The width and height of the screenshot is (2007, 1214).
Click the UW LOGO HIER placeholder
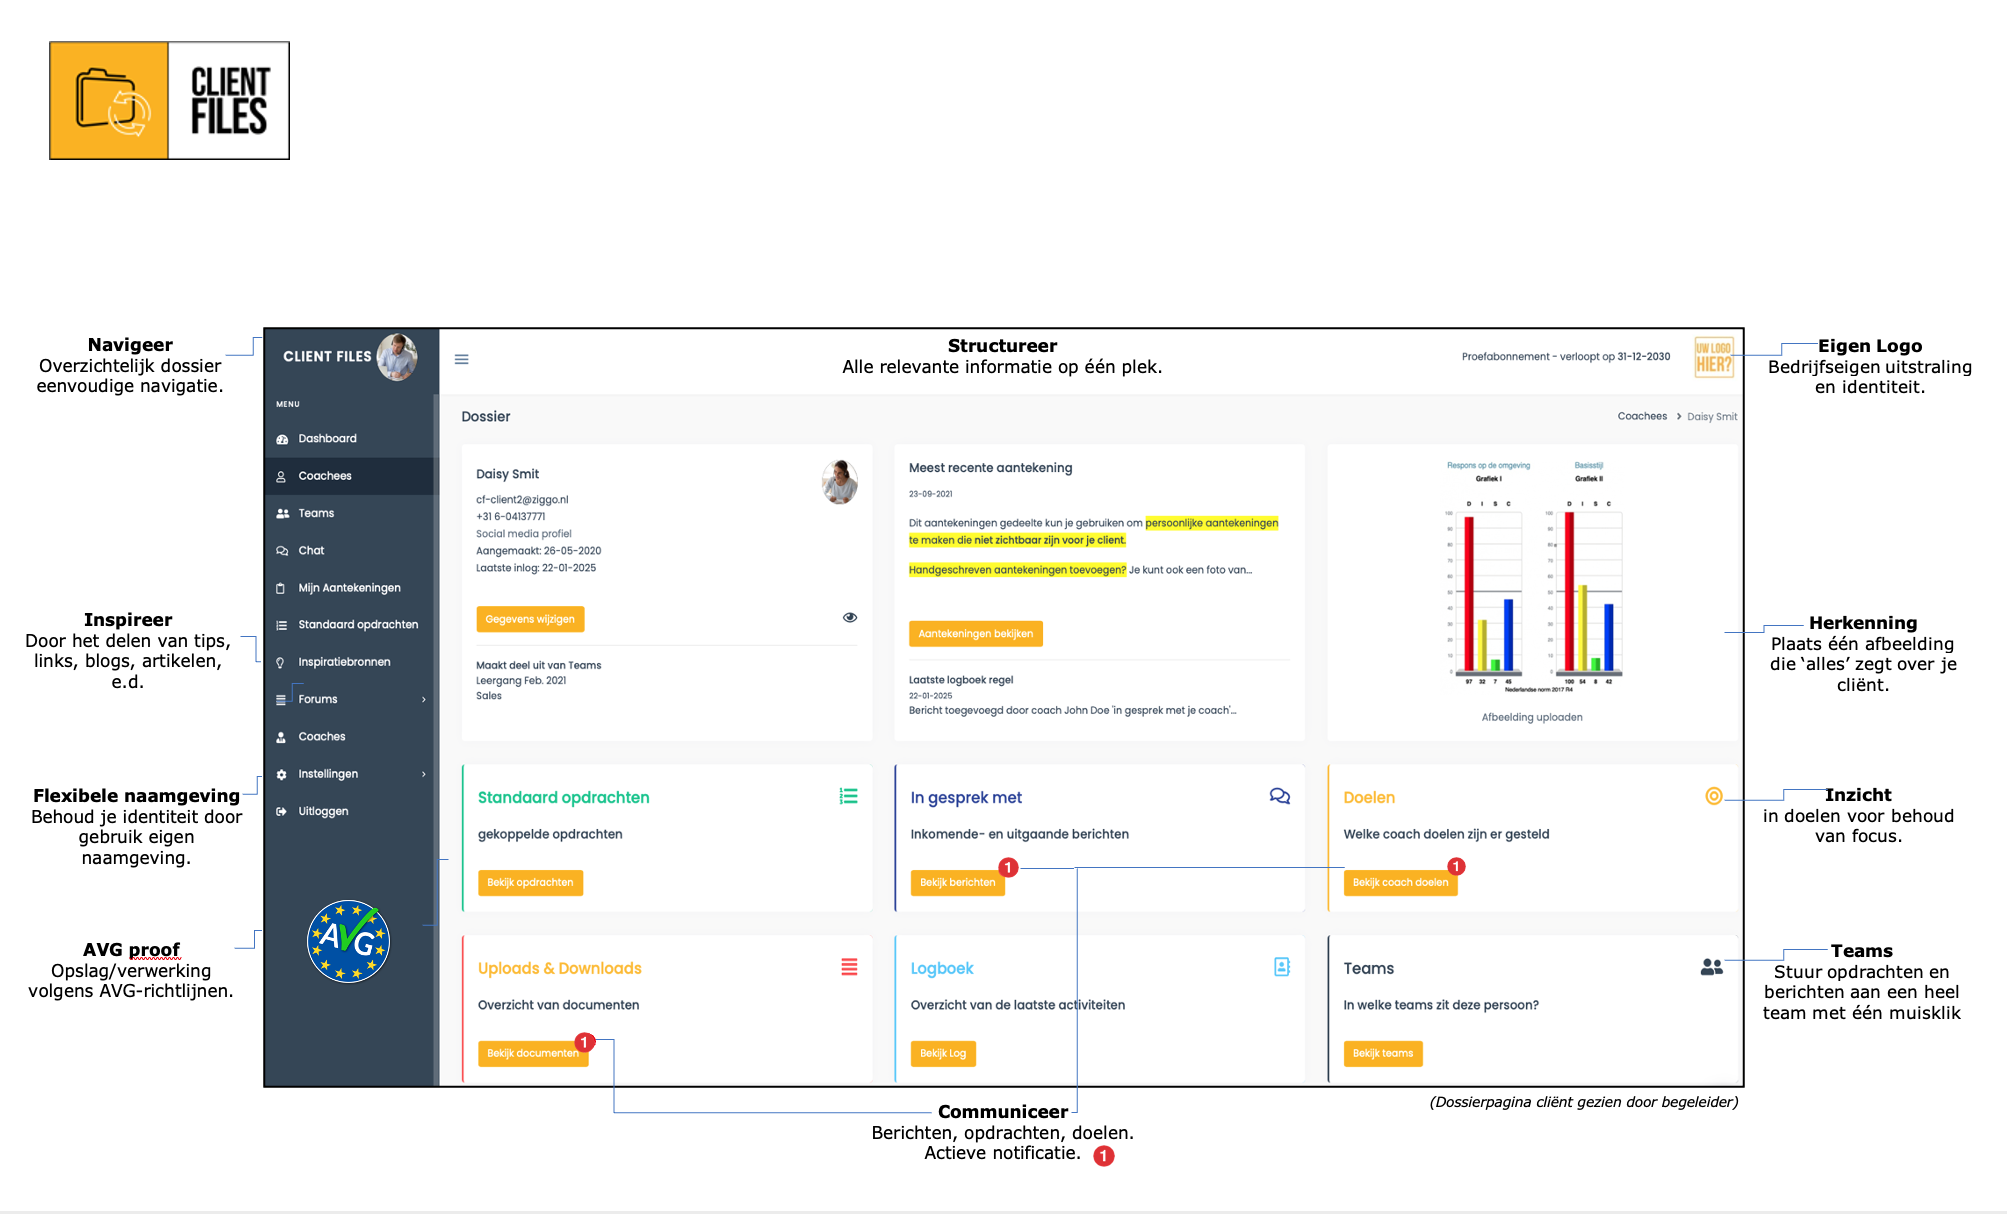click(x=1713, y=357)
